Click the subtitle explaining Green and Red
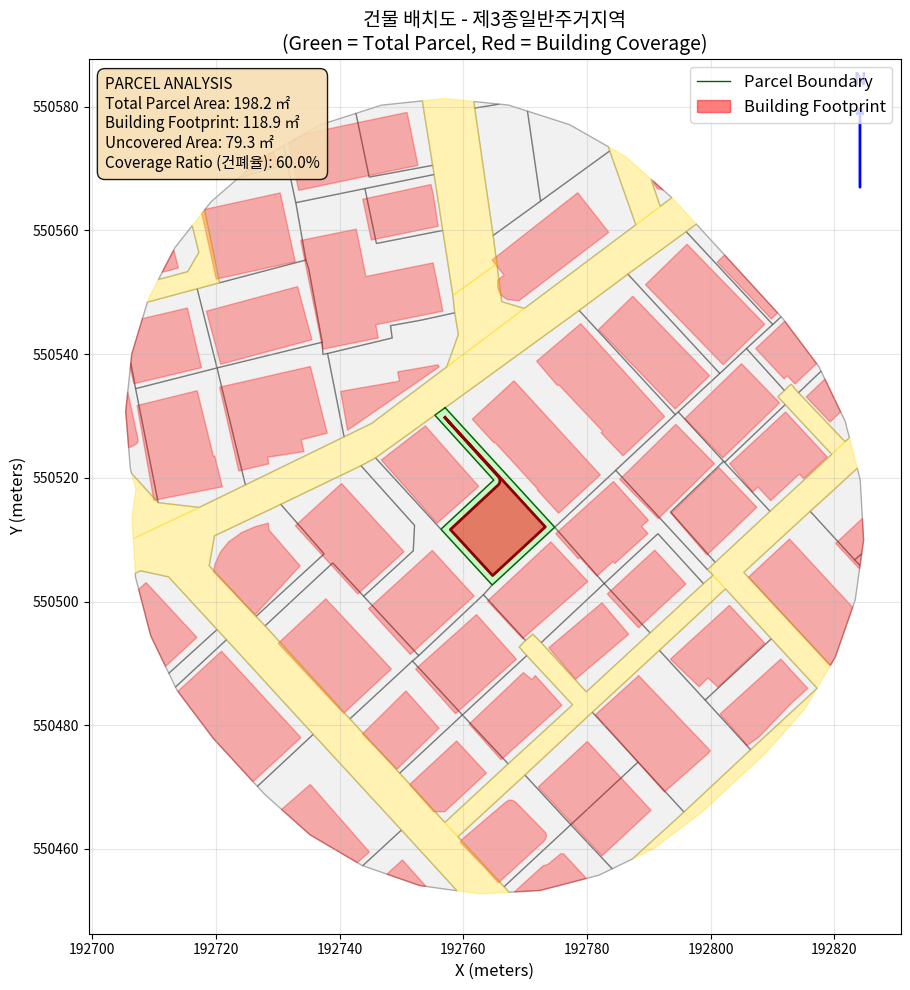Screen dimensions: 910x990 496,43
